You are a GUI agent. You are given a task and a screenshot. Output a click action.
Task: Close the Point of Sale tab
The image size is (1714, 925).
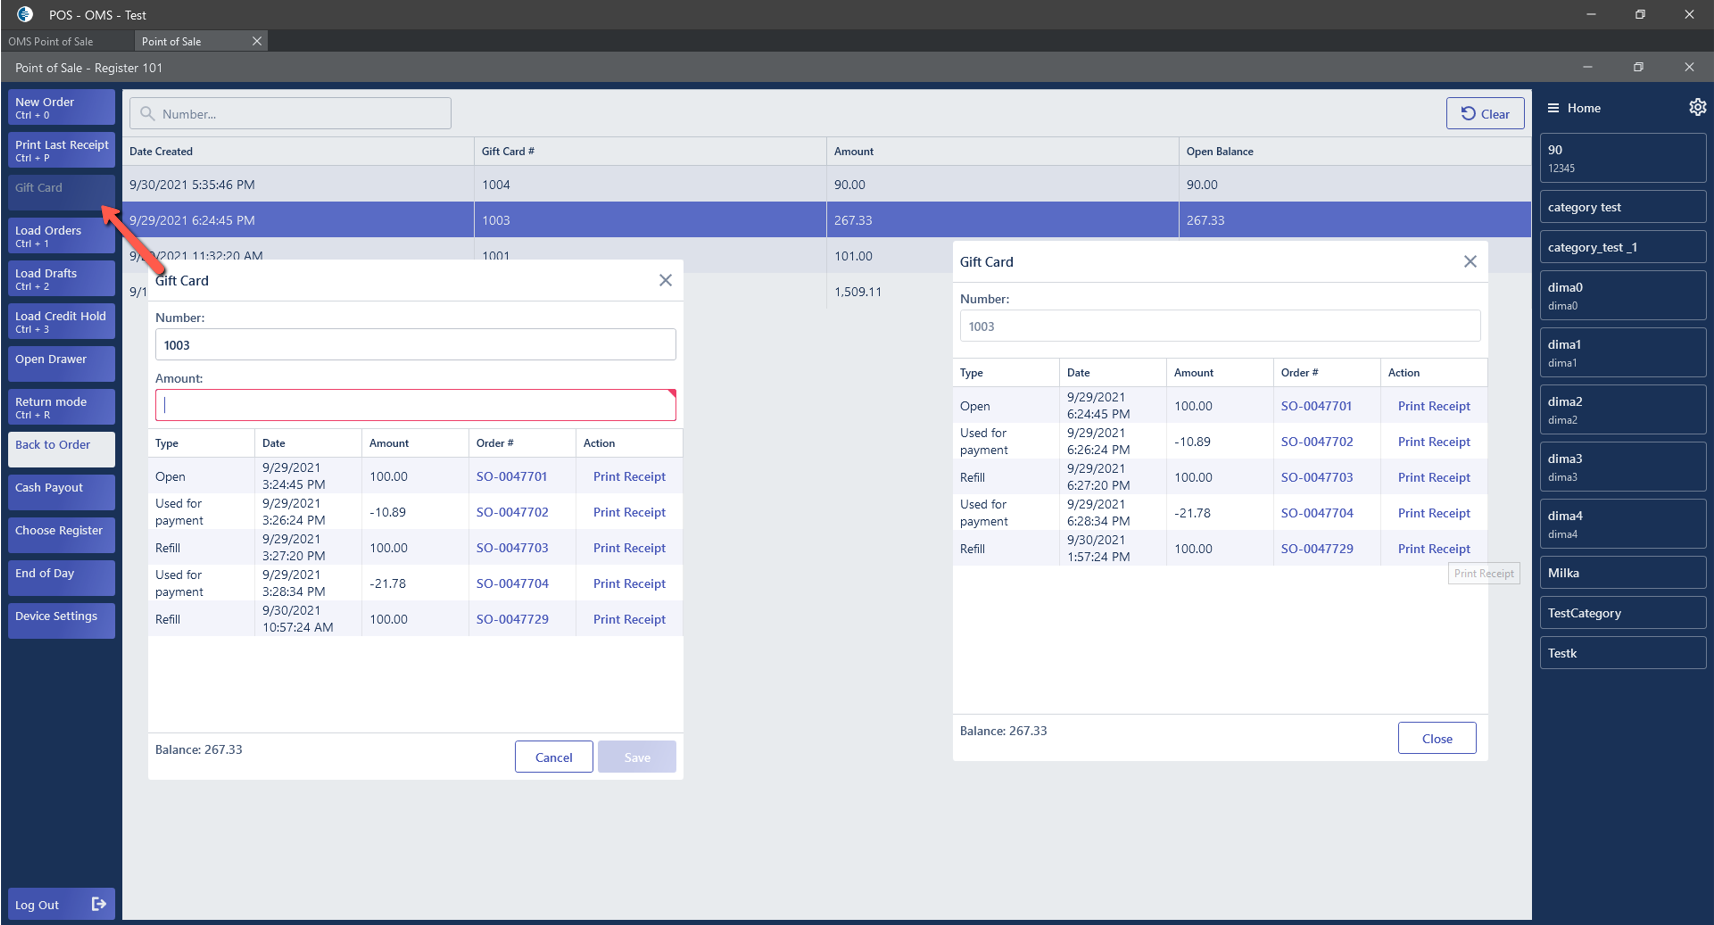pos(257,41)
